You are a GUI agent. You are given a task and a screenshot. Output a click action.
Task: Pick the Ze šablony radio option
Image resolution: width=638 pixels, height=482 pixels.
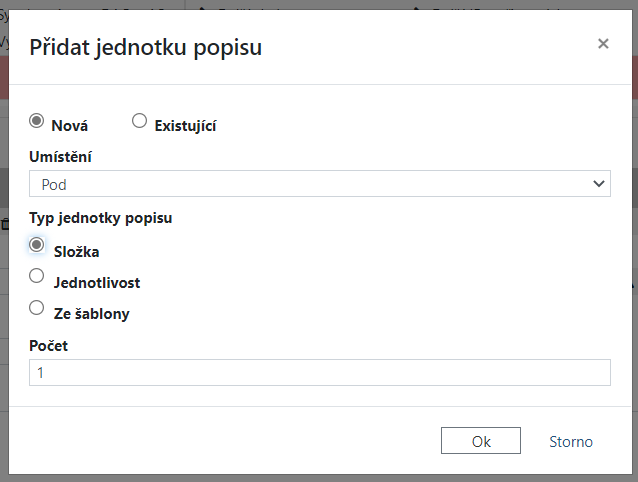click(x=37, y=307)
